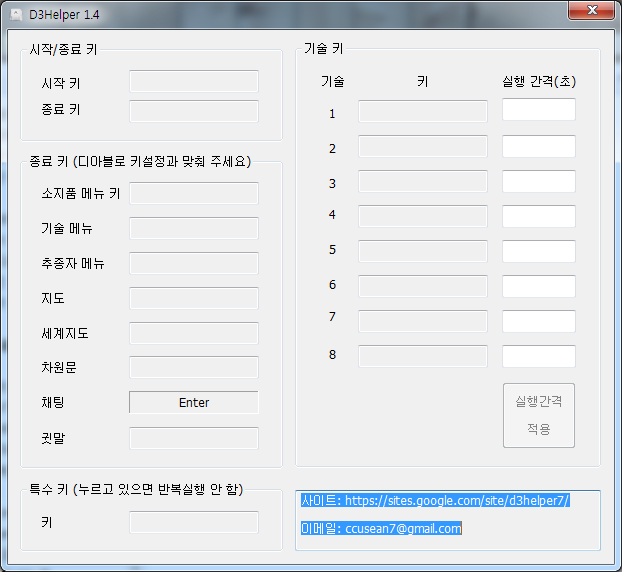Viewport: 622px width, 572px height.
Task: Set interval box for skill 4
Action: (539, 216)
